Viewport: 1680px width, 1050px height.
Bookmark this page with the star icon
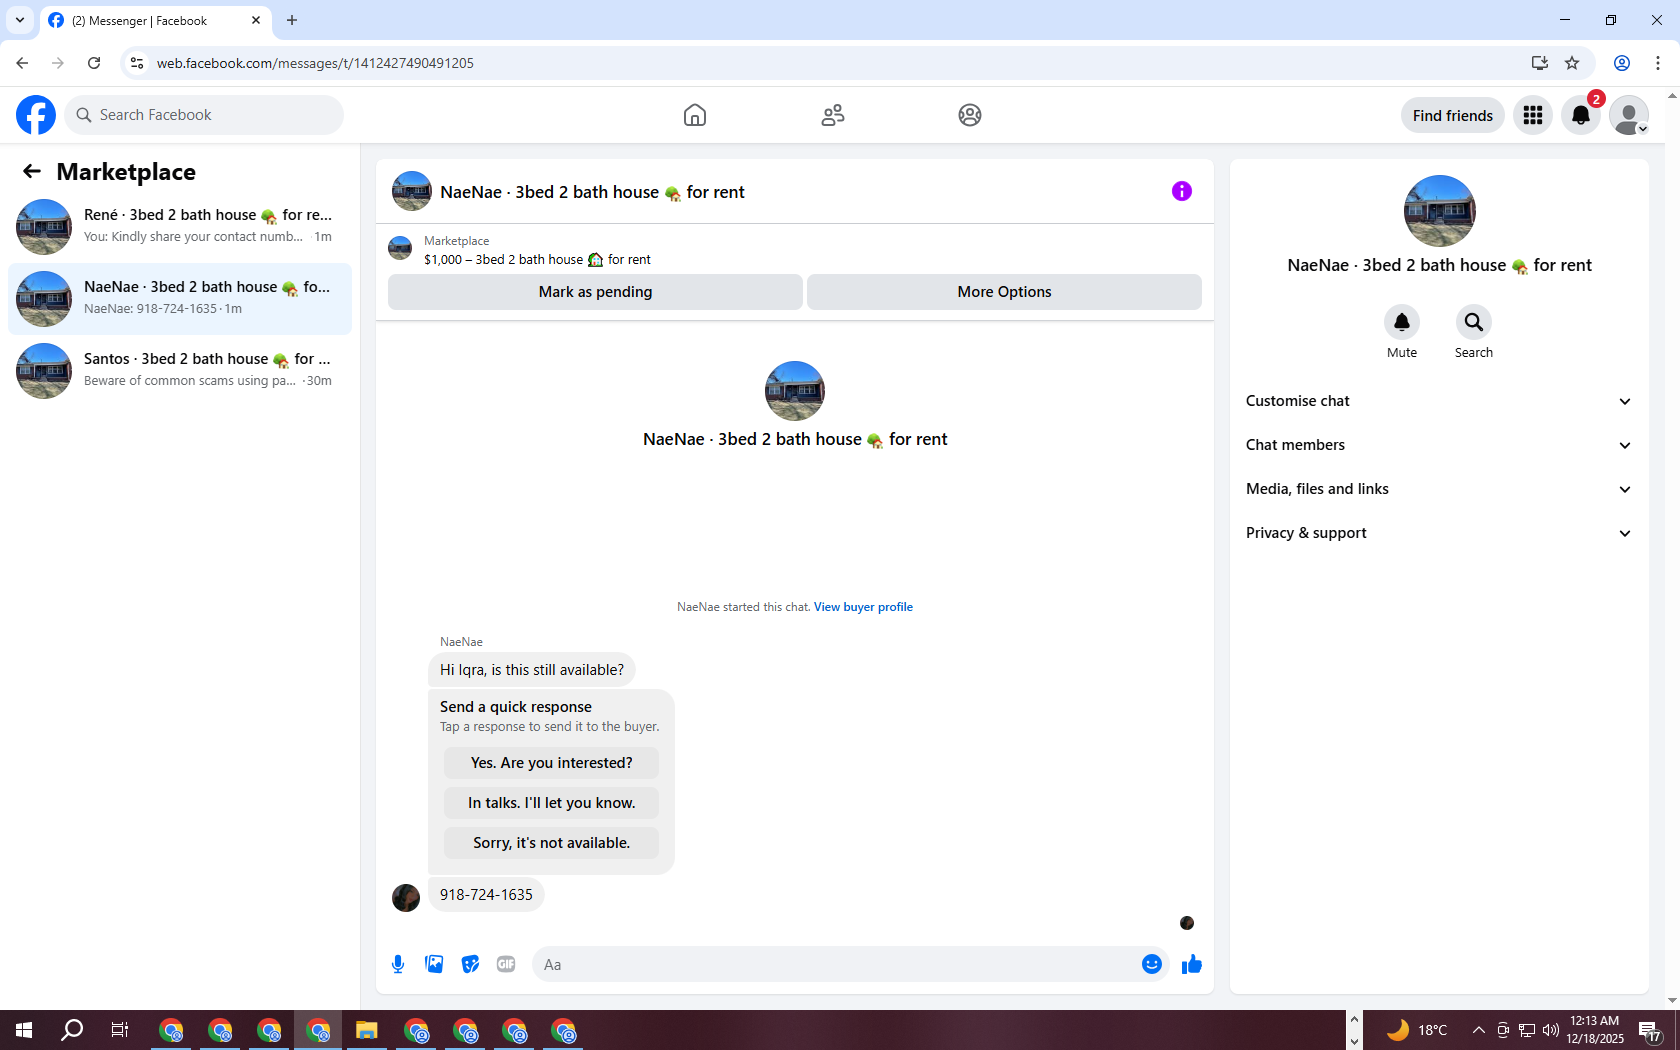[1572, 63]
